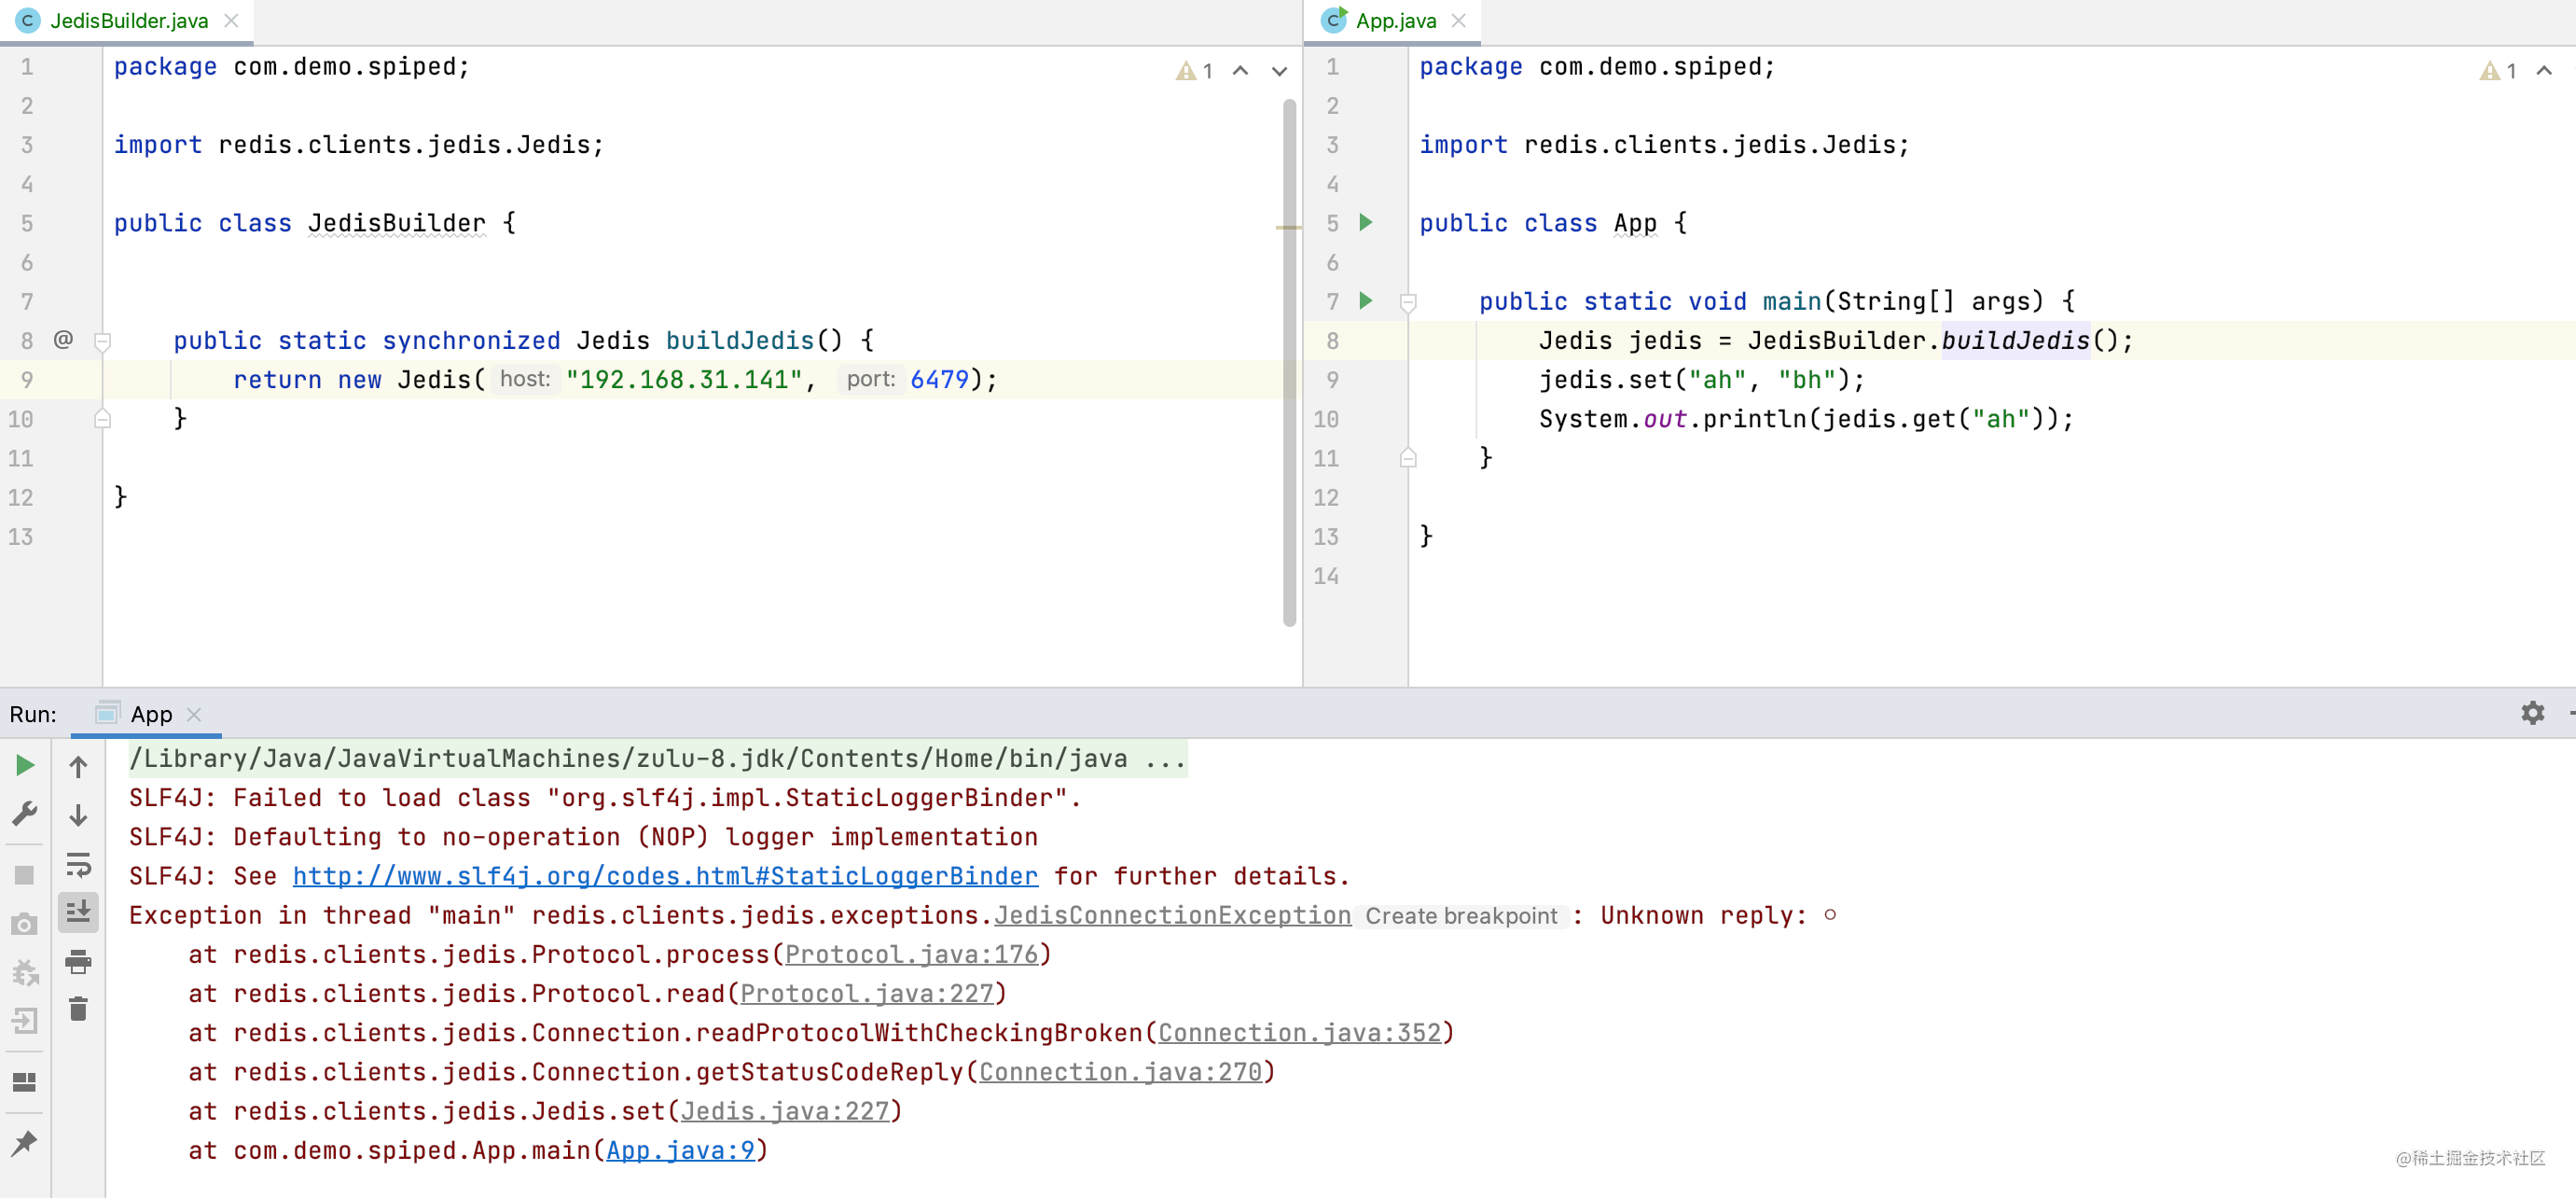This screenshot has width=2576, height=1198.
Task: Go to previous highlighted error in JedisBuilder.java
Action: coord(1240,71)
